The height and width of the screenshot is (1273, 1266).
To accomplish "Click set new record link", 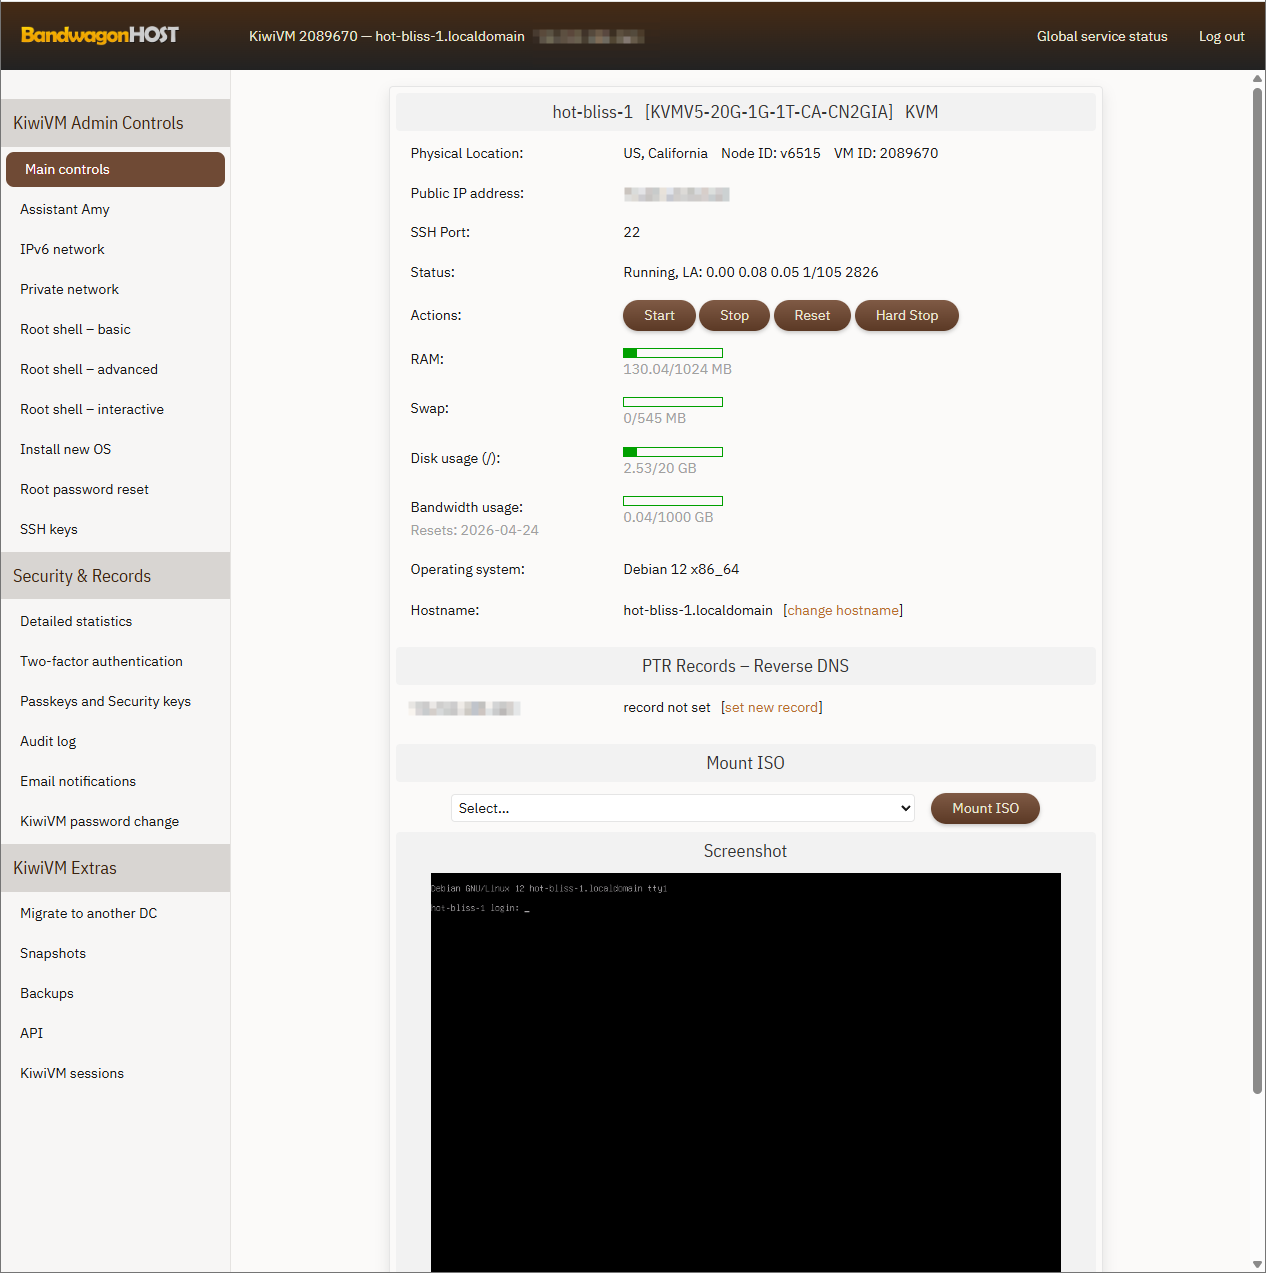I will pyautogui.click(x=771, y=707).
